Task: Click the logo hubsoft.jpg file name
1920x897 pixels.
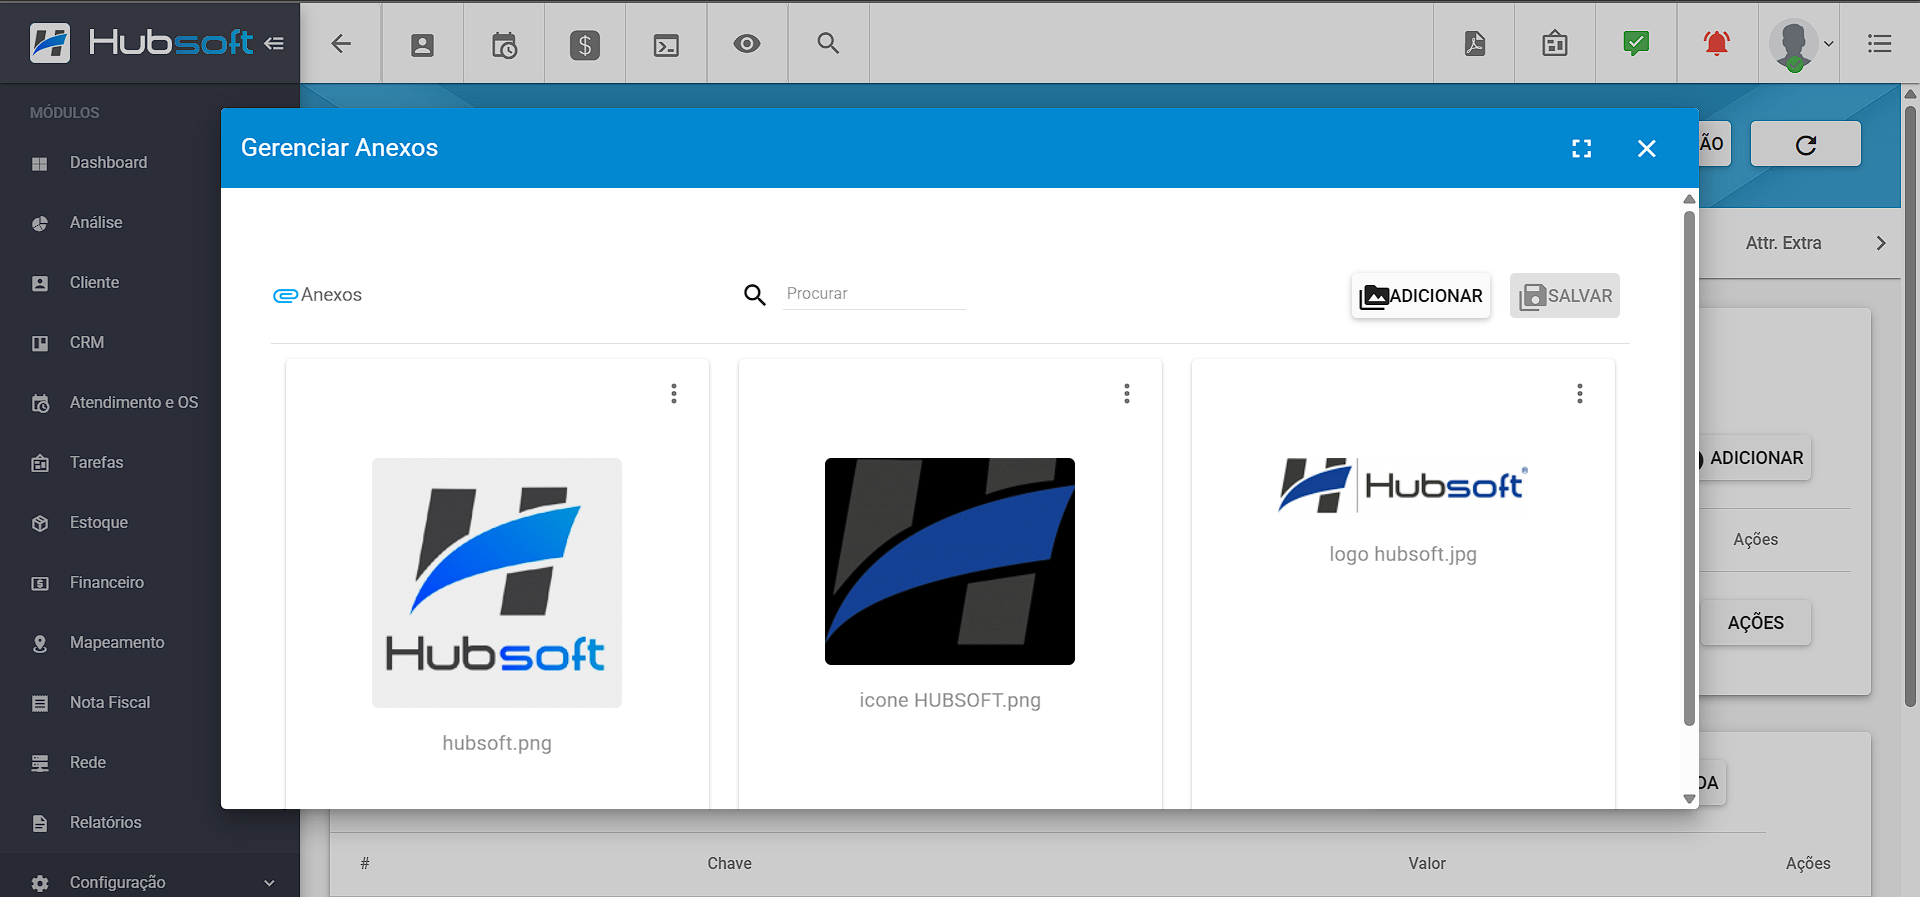Action: pyautogui.click(x=1403, y=554)
